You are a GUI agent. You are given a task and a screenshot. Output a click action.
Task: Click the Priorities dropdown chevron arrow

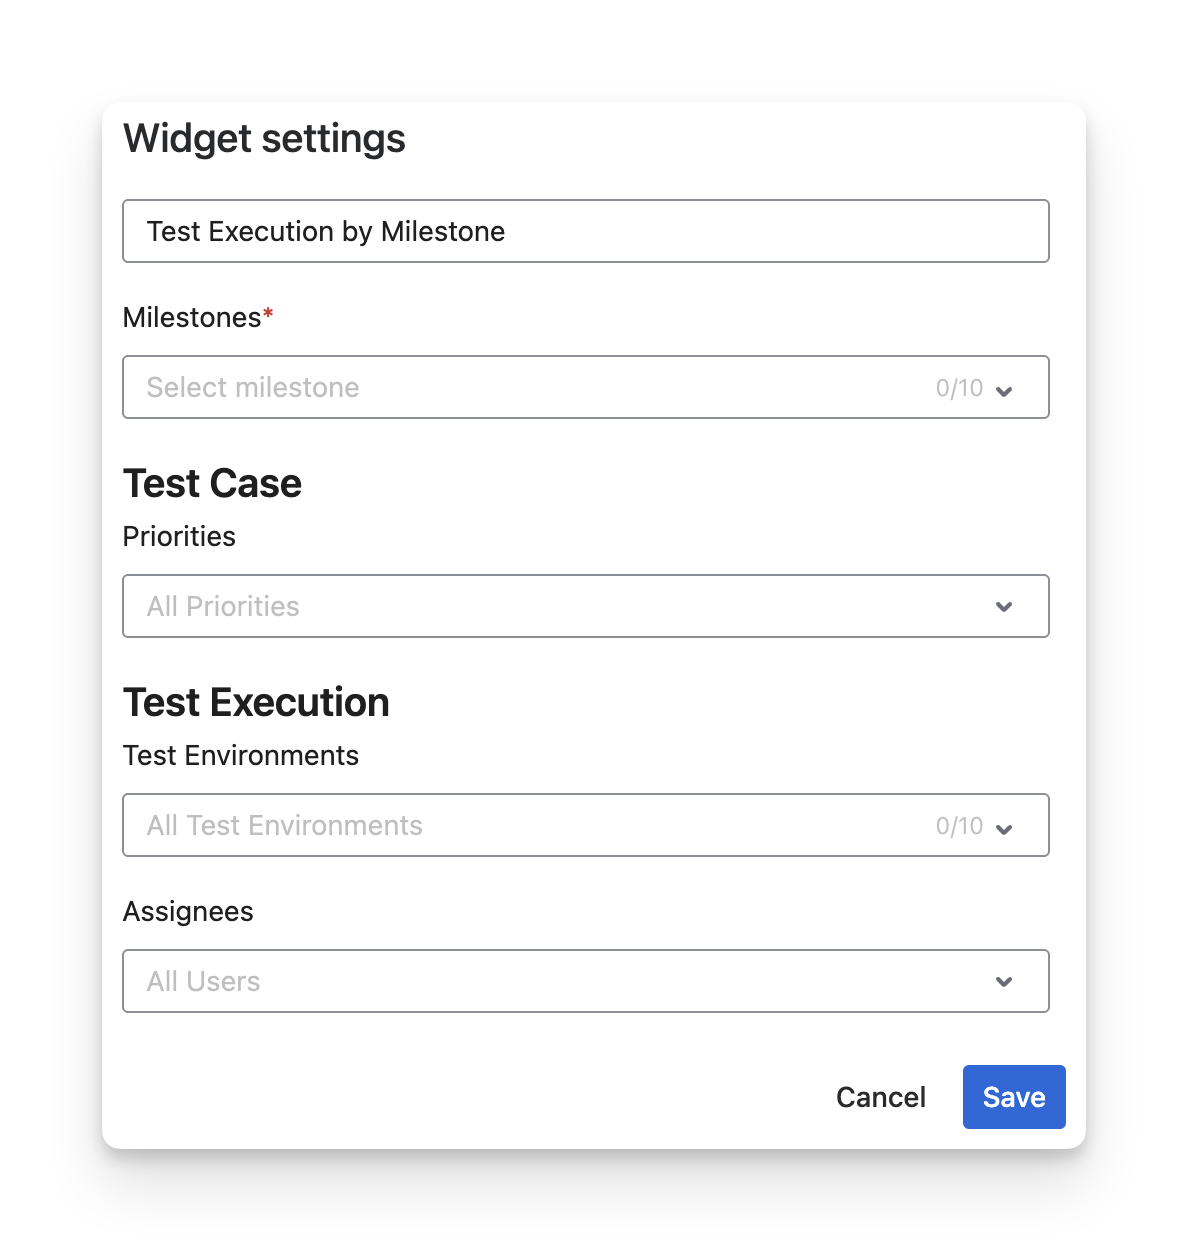[1004, 607]
